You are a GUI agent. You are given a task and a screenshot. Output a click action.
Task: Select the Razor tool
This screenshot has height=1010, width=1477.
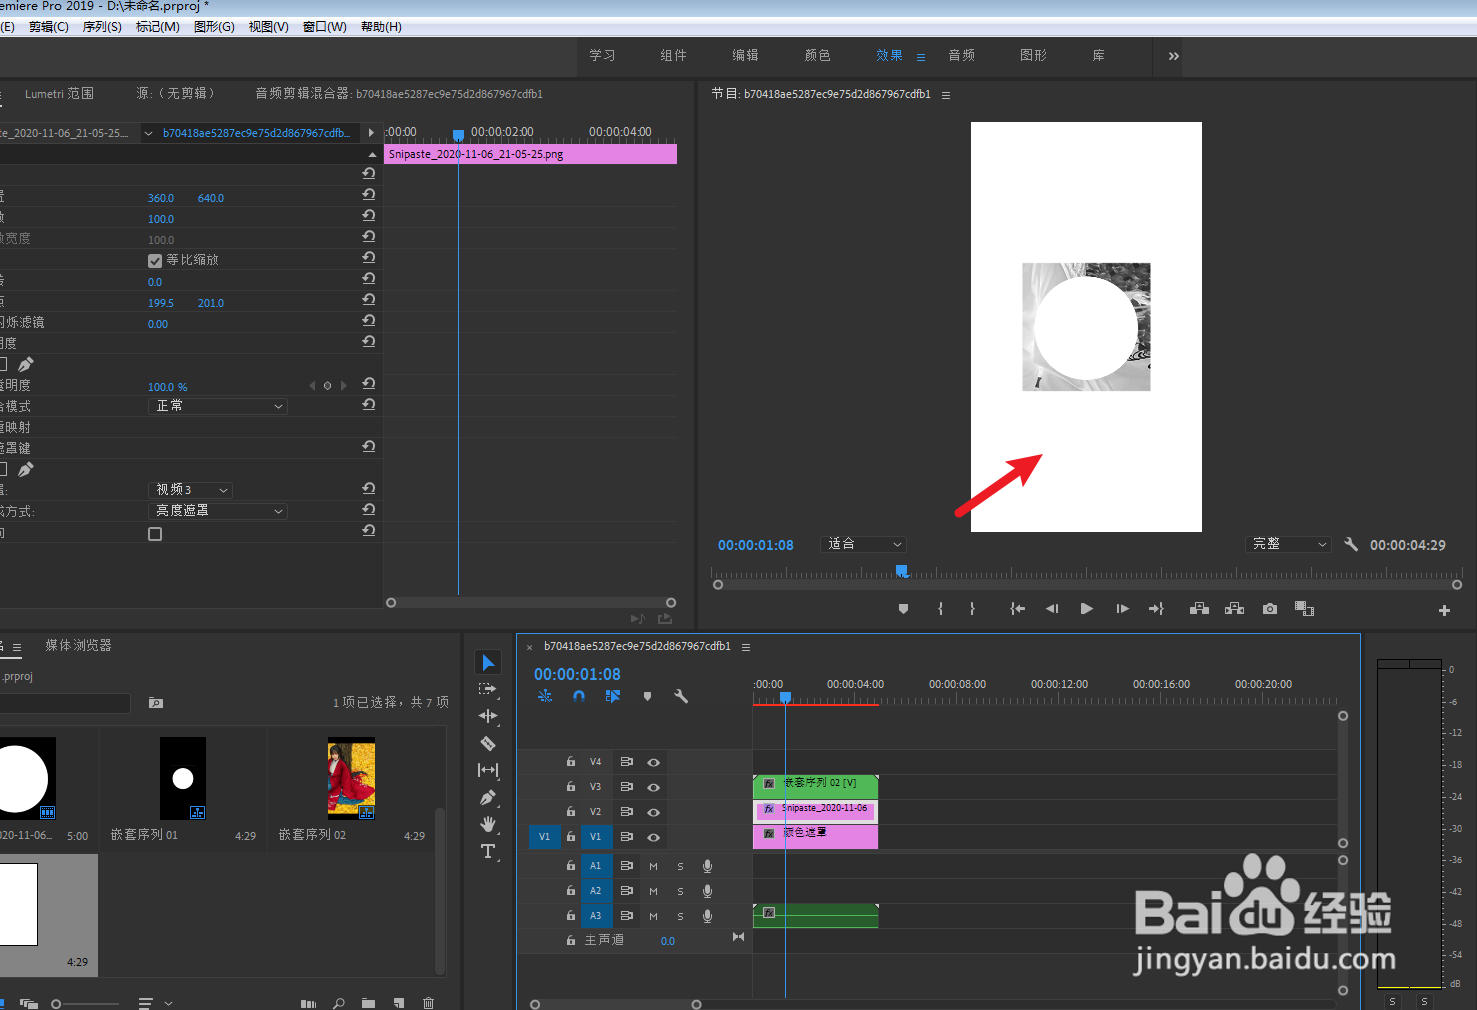point(488,743)
